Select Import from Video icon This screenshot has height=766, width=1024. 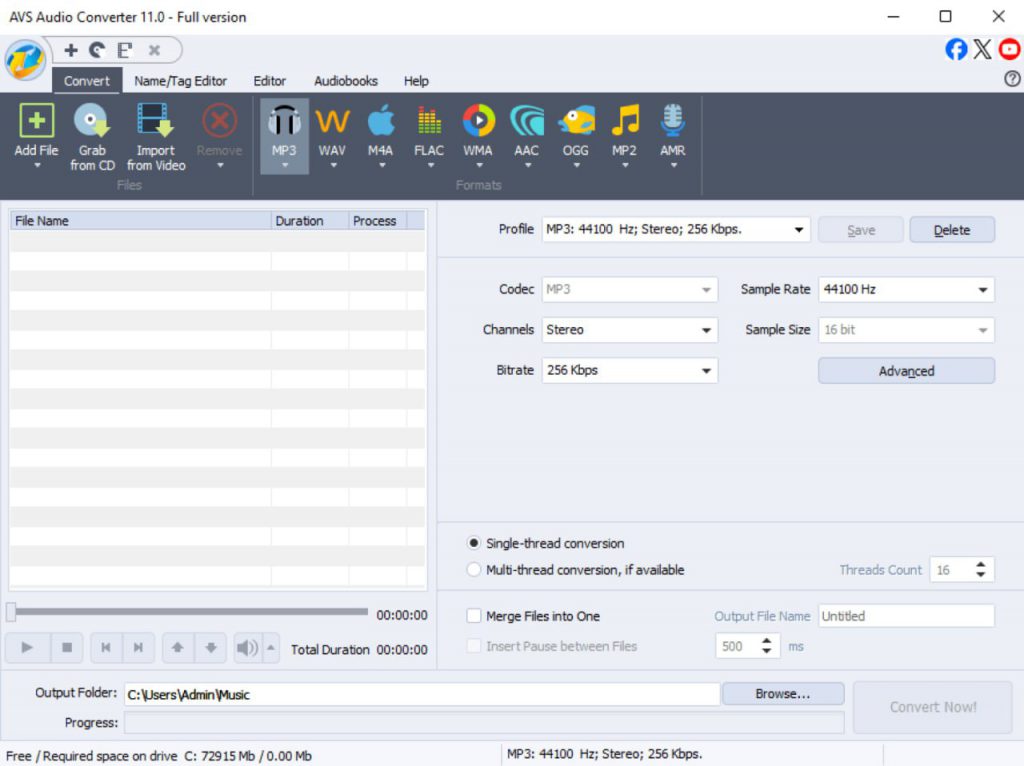click(x=155, y=123)
